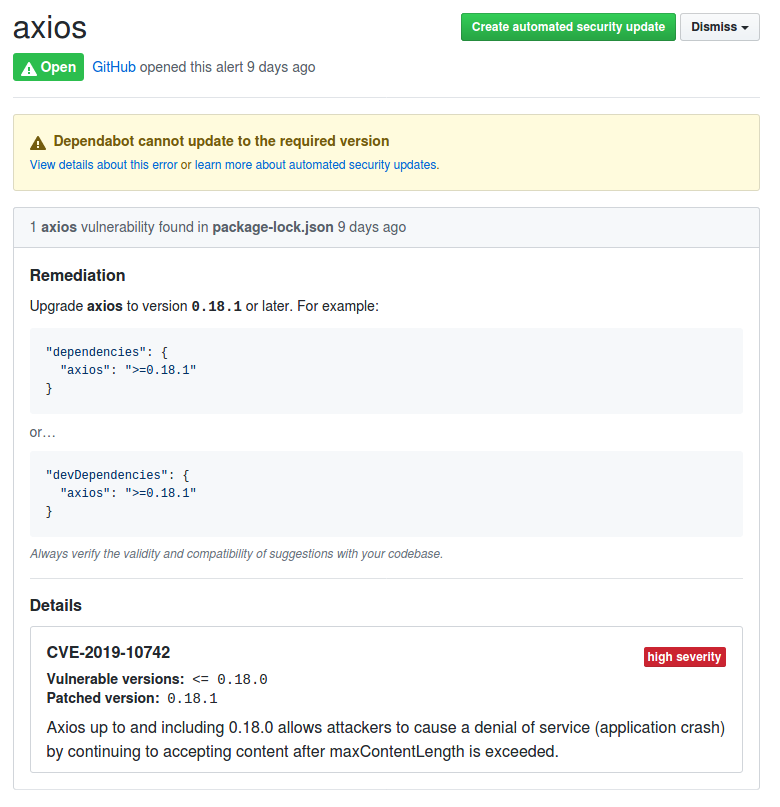Click the Remediation section heading
Viewport: 780px width, 807px height.
[77, 275]
